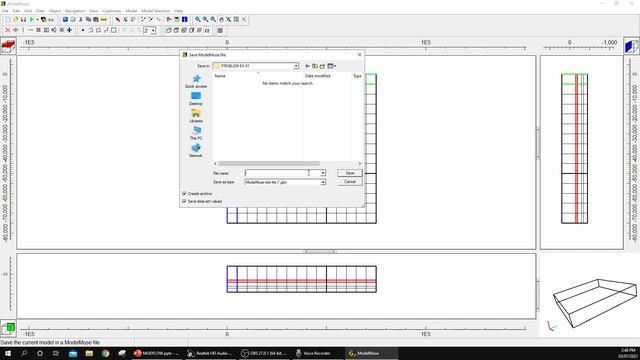Open Chrome from the taskbar
This screenshot has height=360, width=640.
[x=106, y=353]
